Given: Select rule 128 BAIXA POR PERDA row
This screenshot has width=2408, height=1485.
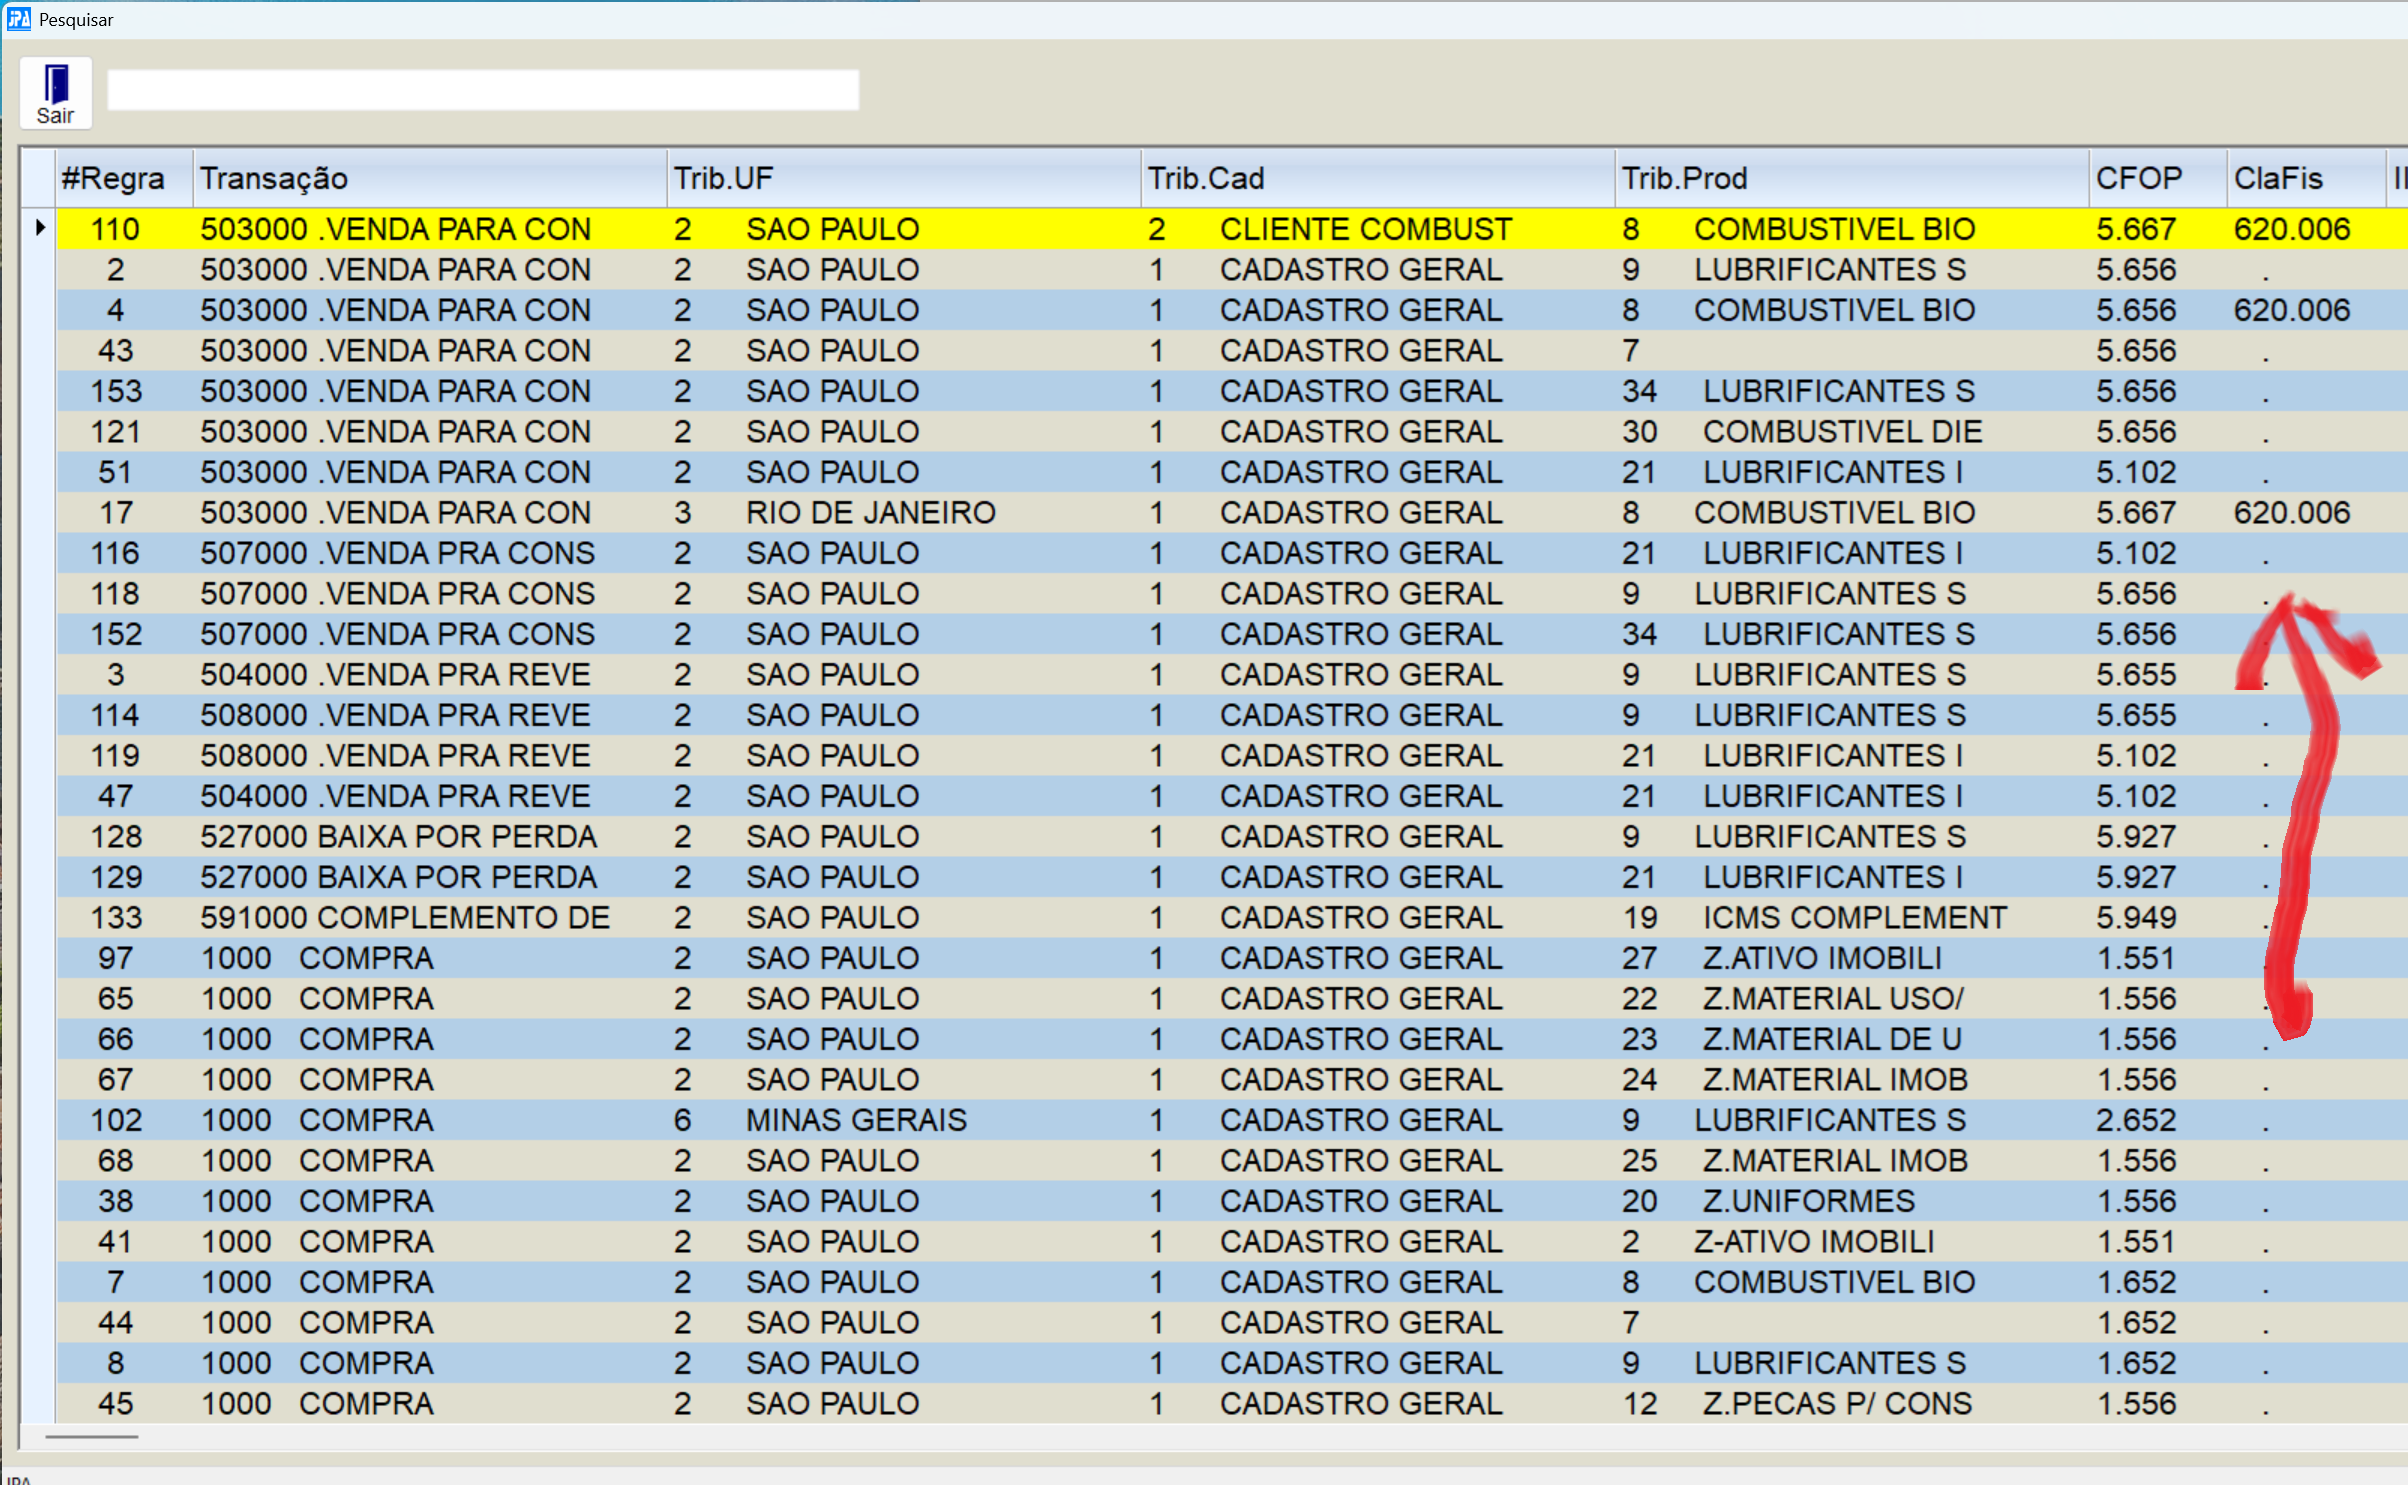Looking at the screenshot, I should pos(398,837).
